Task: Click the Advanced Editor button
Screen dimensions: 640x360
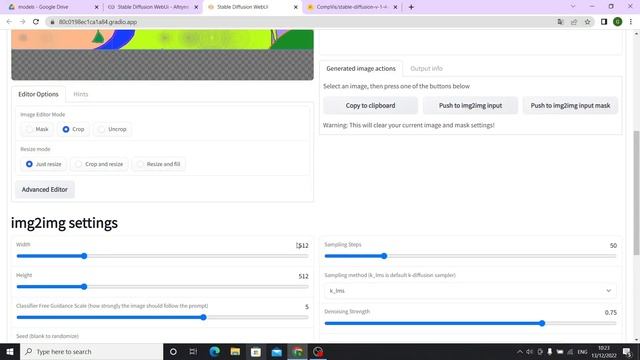Action: tap(45, 189)
